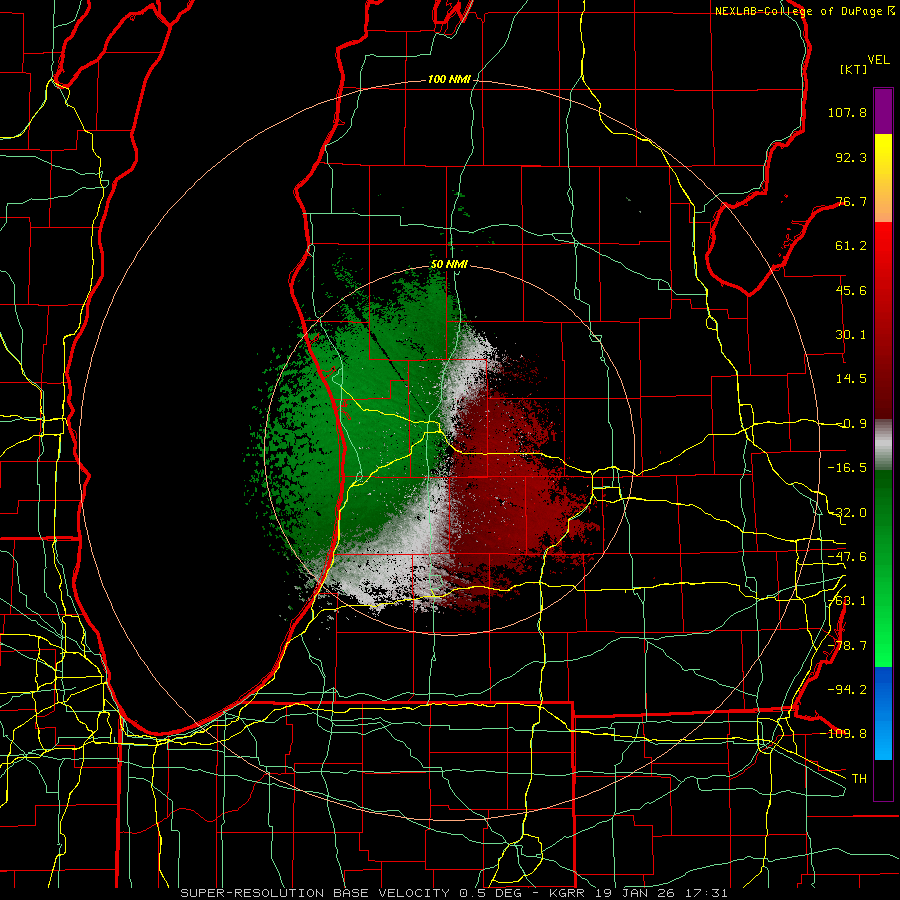The width and height of the screenshot is (900, 900).
Task: Click the TH threshold label
Action: point(859,779)
